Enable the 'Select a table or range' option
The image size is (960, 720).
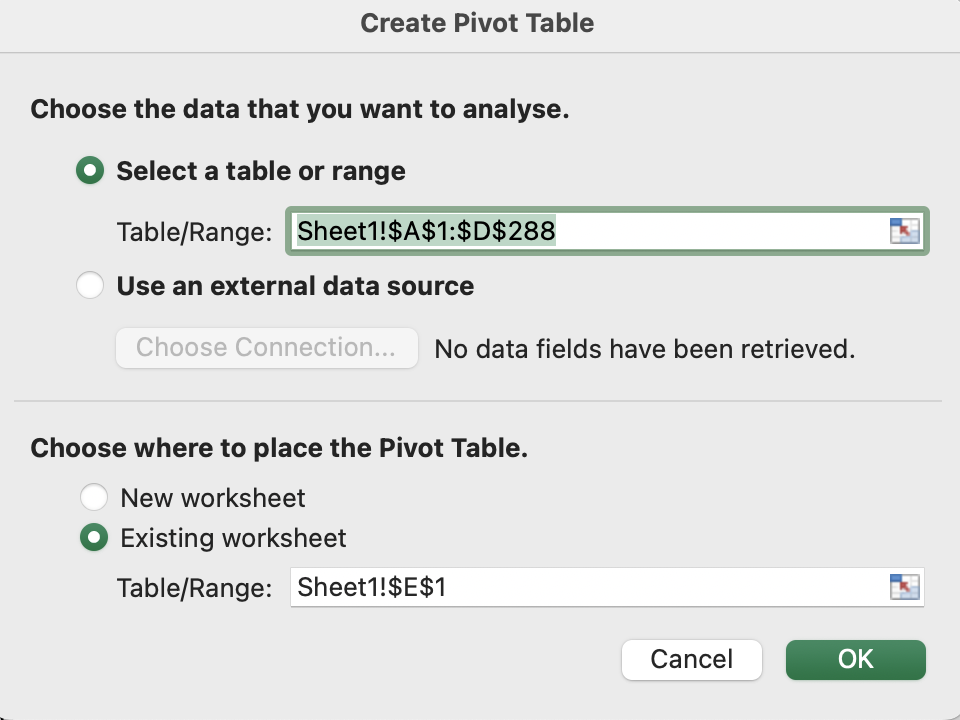(91, 171)
